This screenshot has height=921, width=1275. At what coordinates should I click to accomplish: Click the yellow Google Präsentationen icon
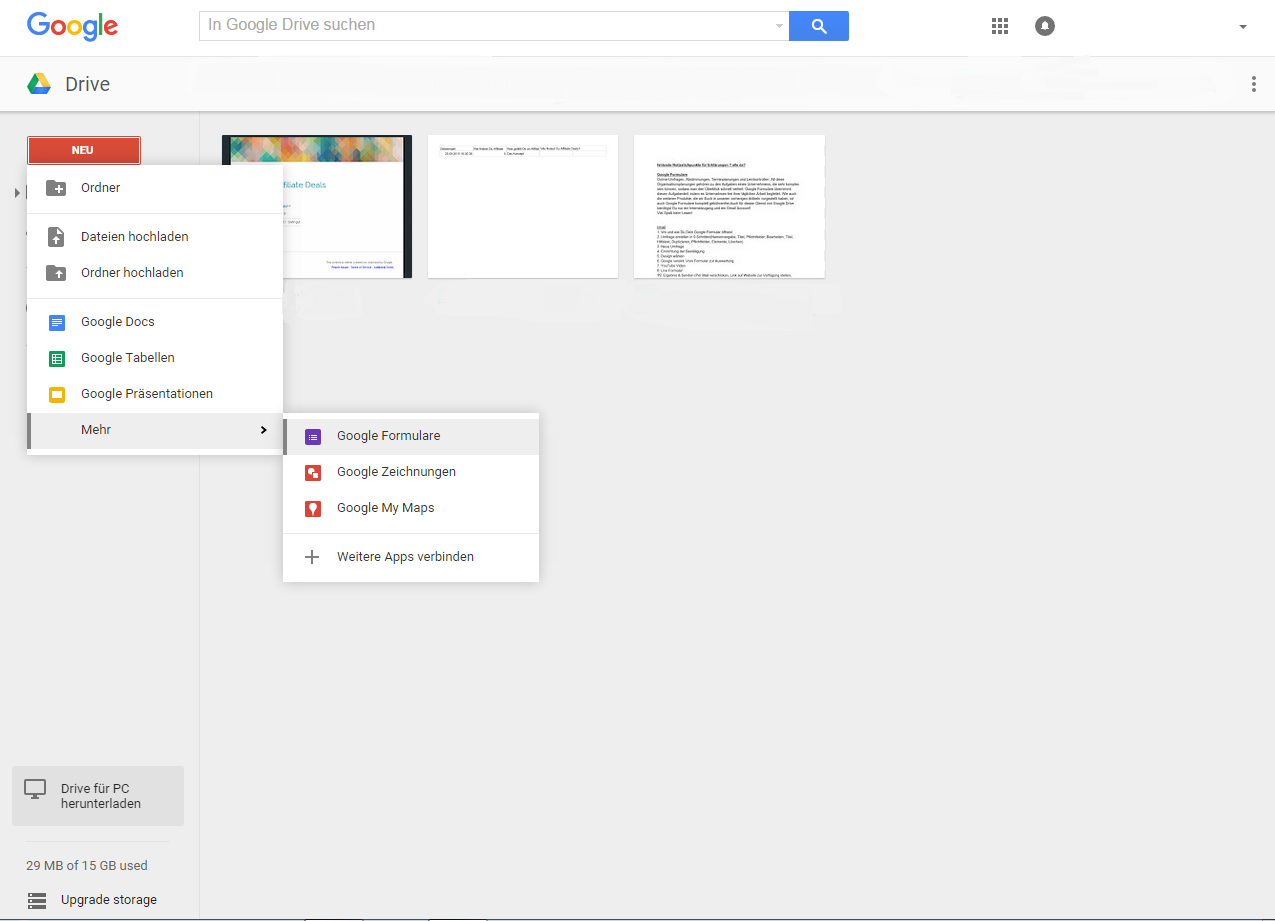(57, 394)
